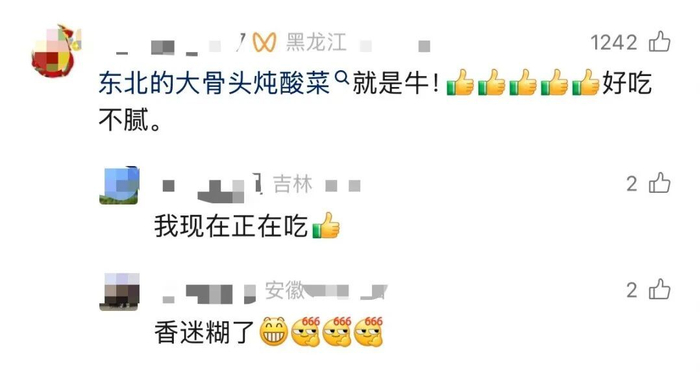This screenshot has width=700, height=372.
Task: Click the first thumbs-up emoji after 就是牛!
Action: point(460,83)
